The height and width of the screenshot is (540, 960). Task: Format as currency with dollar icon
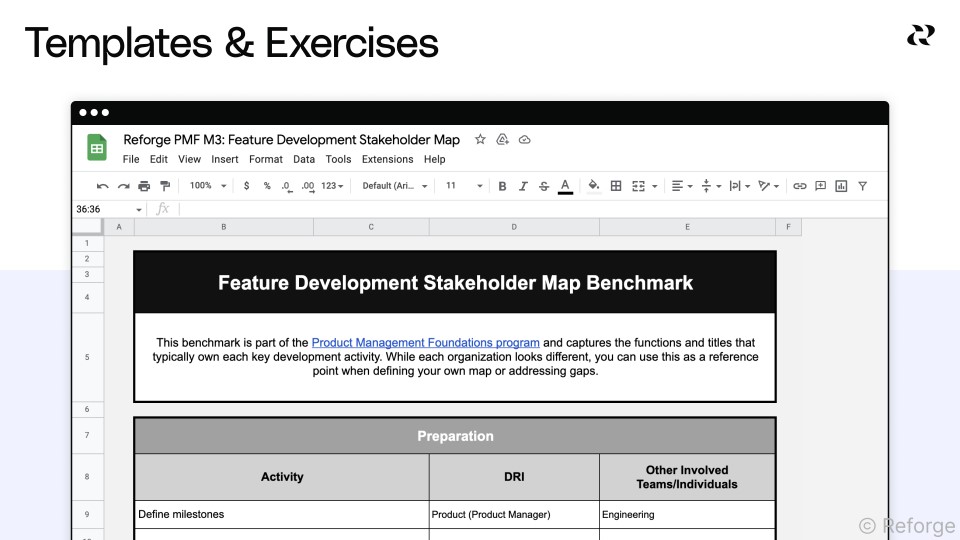246,186
